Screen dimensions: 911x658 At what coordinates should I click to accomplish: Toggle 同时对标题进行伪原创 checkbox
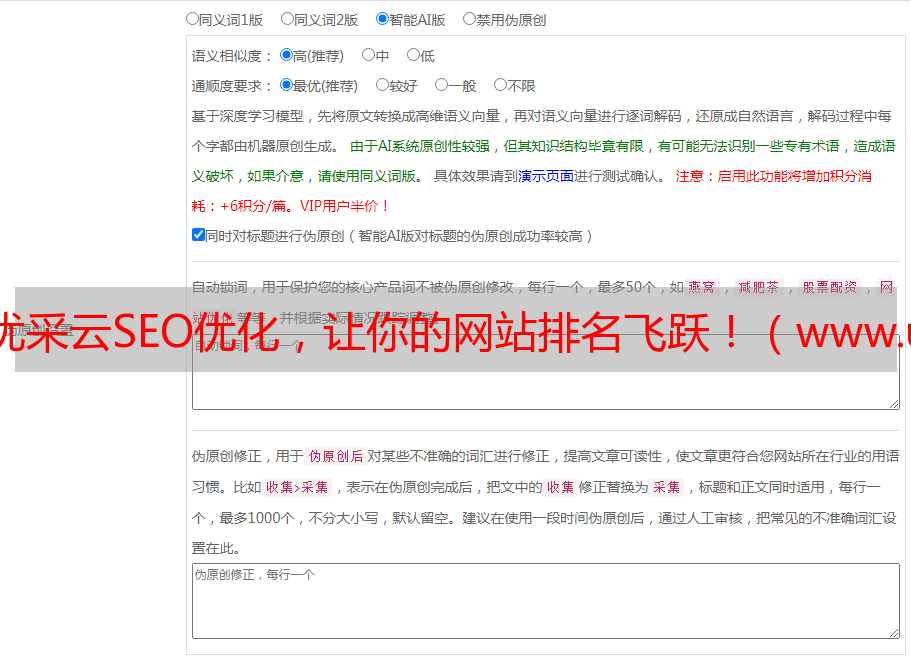click(198, 235)
